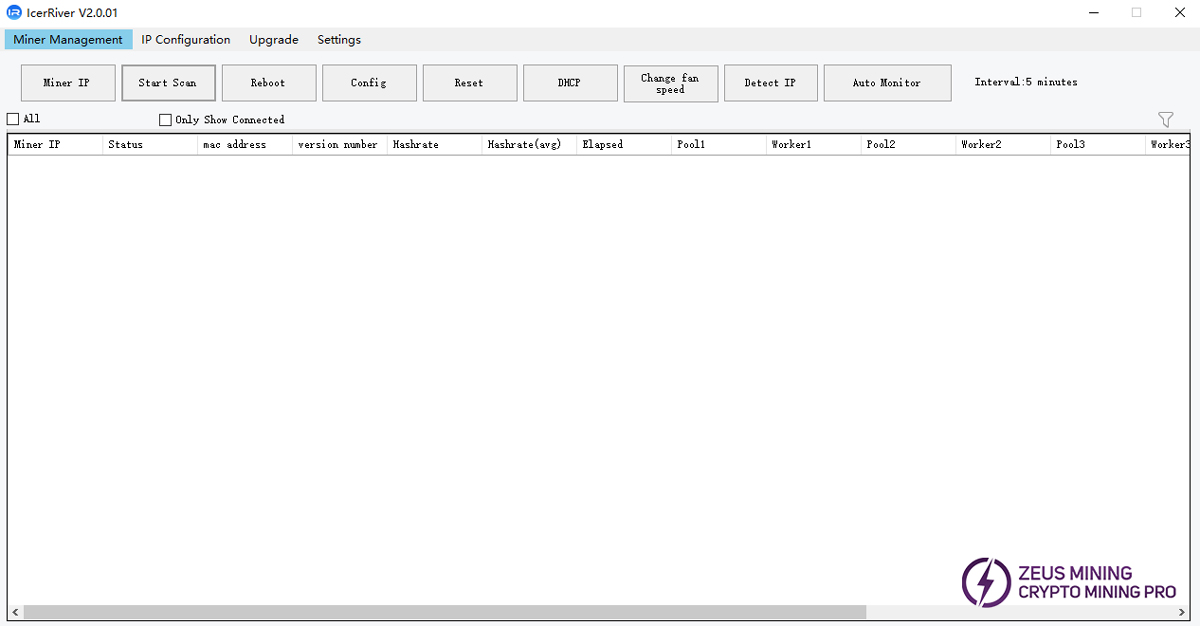Click Change fan speed button
Image resolution: width=1200 pixels, height=626 pixels.
pyautogui.click(x=670, y=84)
